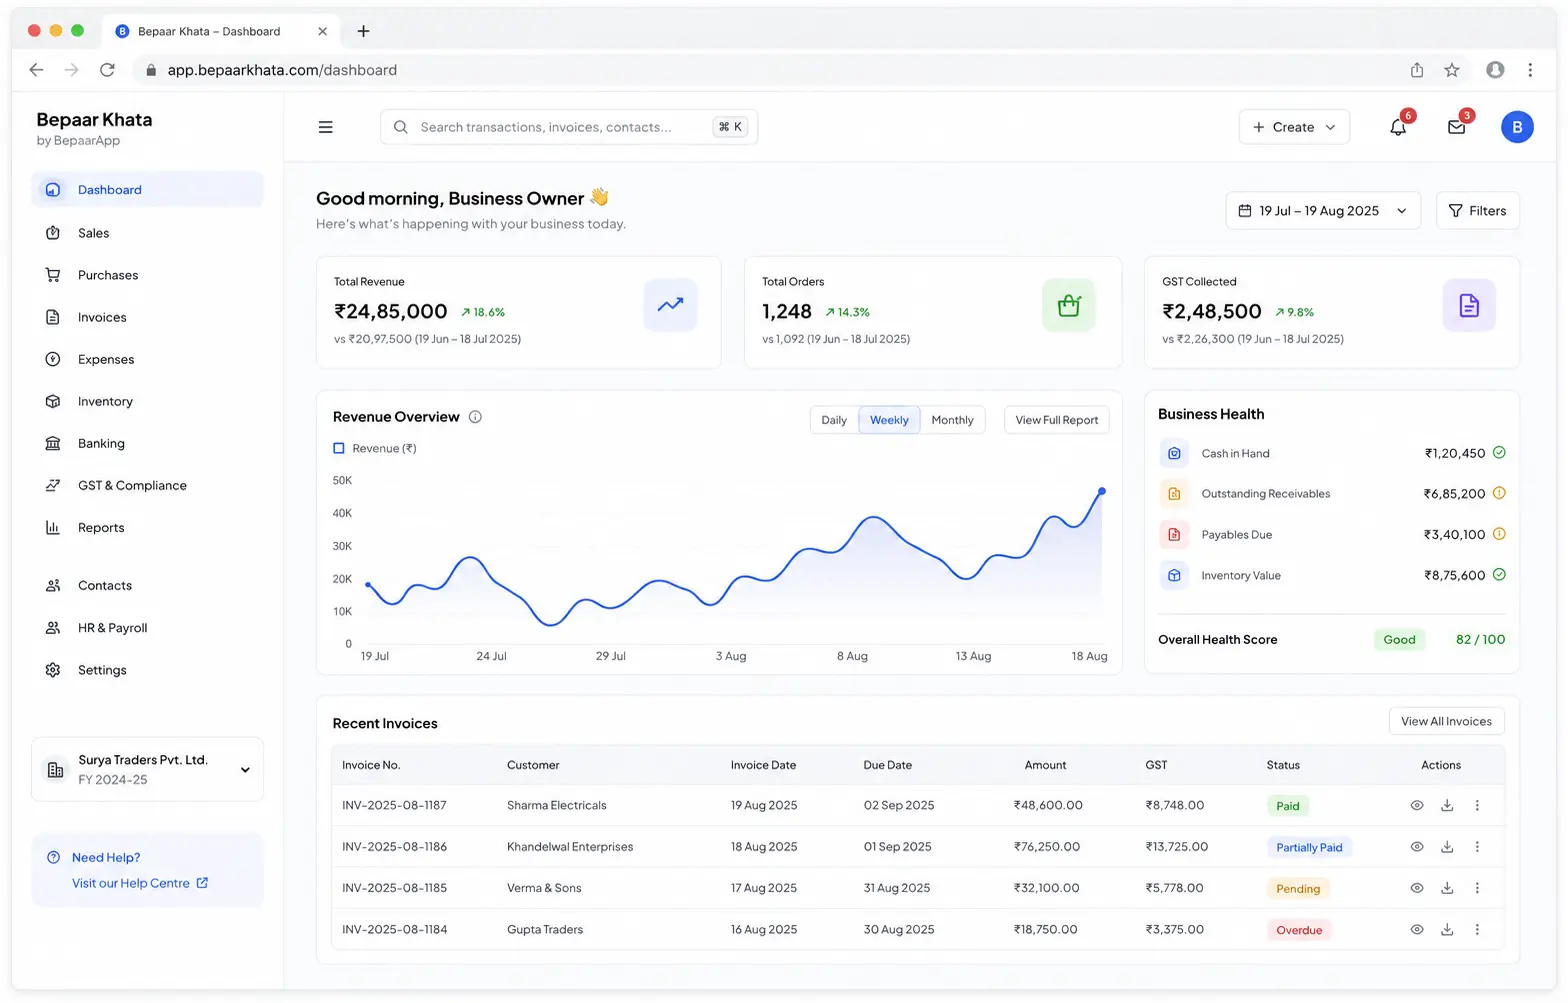Download invoice INV-2025-08-1185
1568x1003 pixels.
[x=1446, y=888]
